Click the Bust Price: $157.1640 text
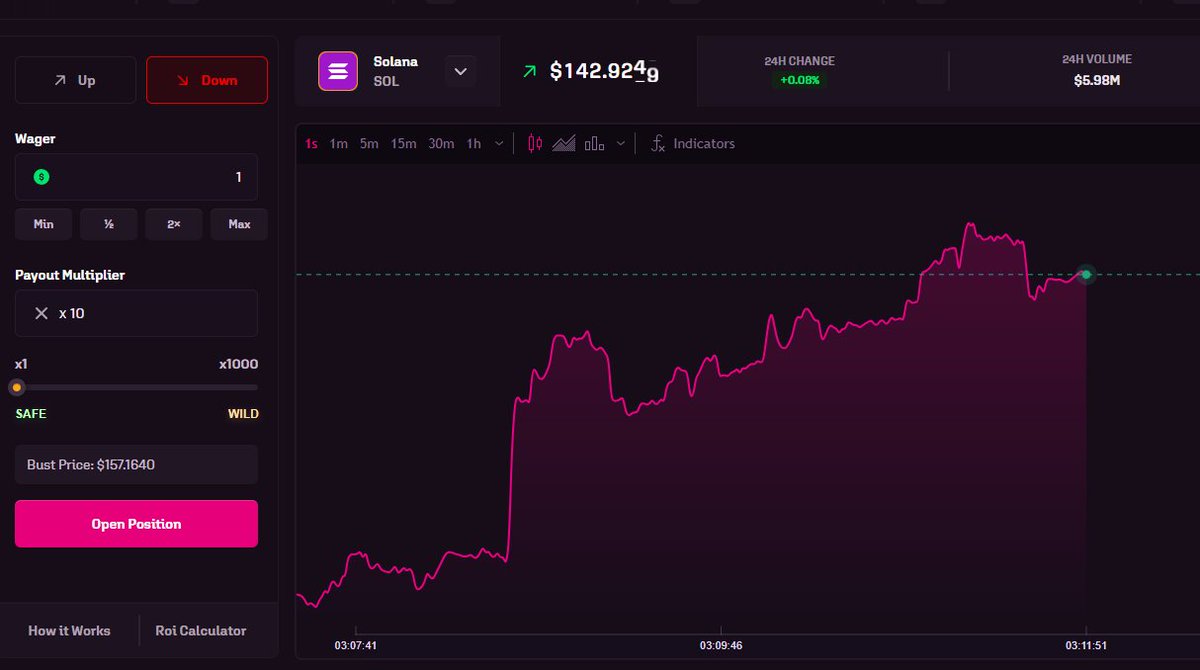1200x670 pixels. (x=91, y=465)
